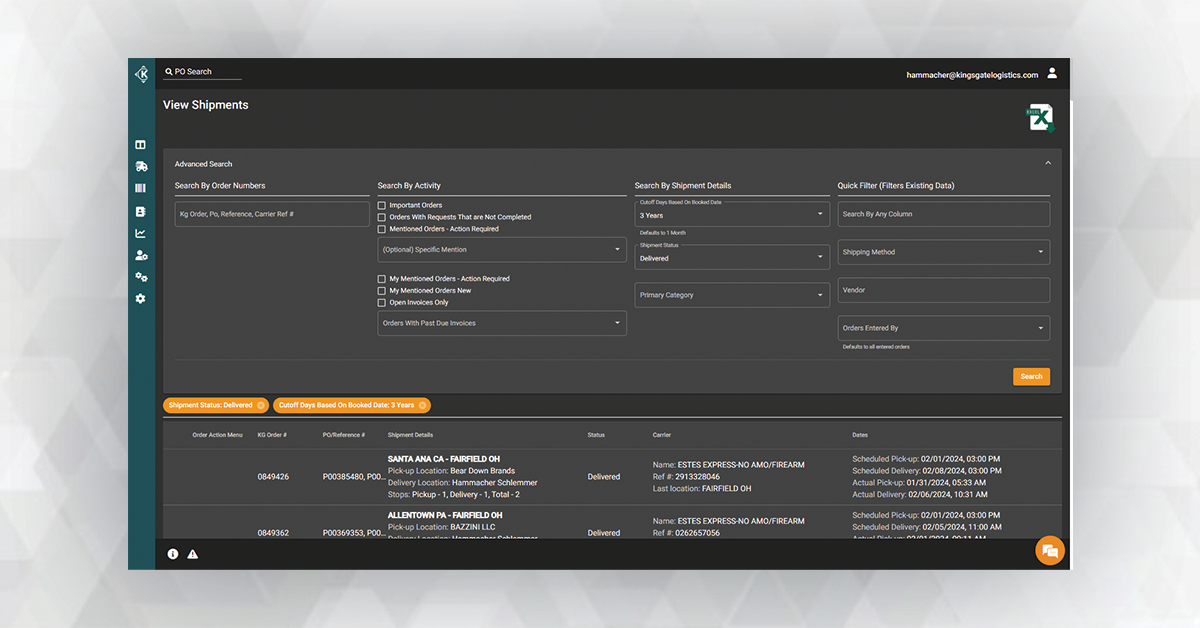Click the Search By Any Column field
Image resolution: width=1200 pixels, height=628 pixels.
point(944,214)
